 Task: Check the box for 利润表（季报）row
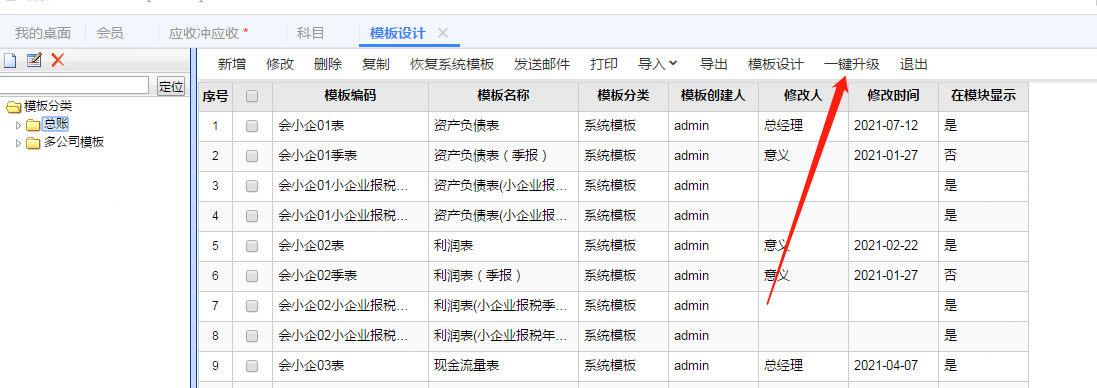tap(252, 276)
